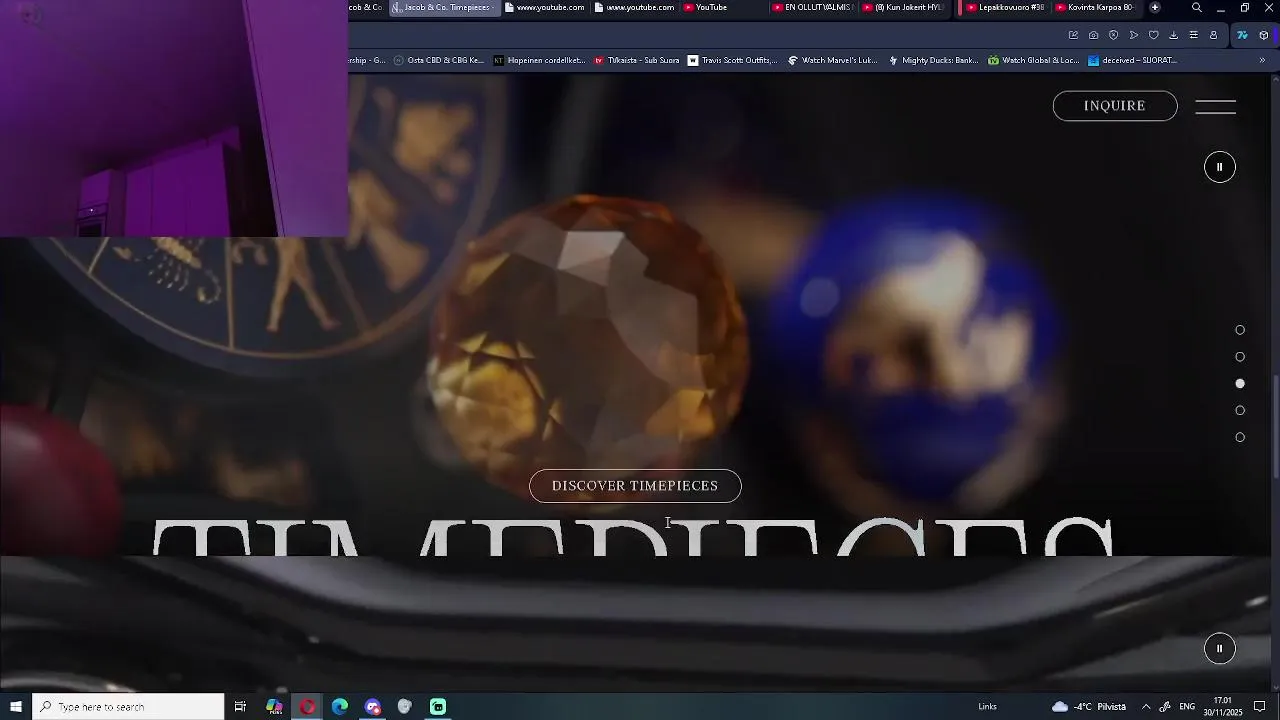Open the downloads icon in toolbar

(x=1173, y=35)
